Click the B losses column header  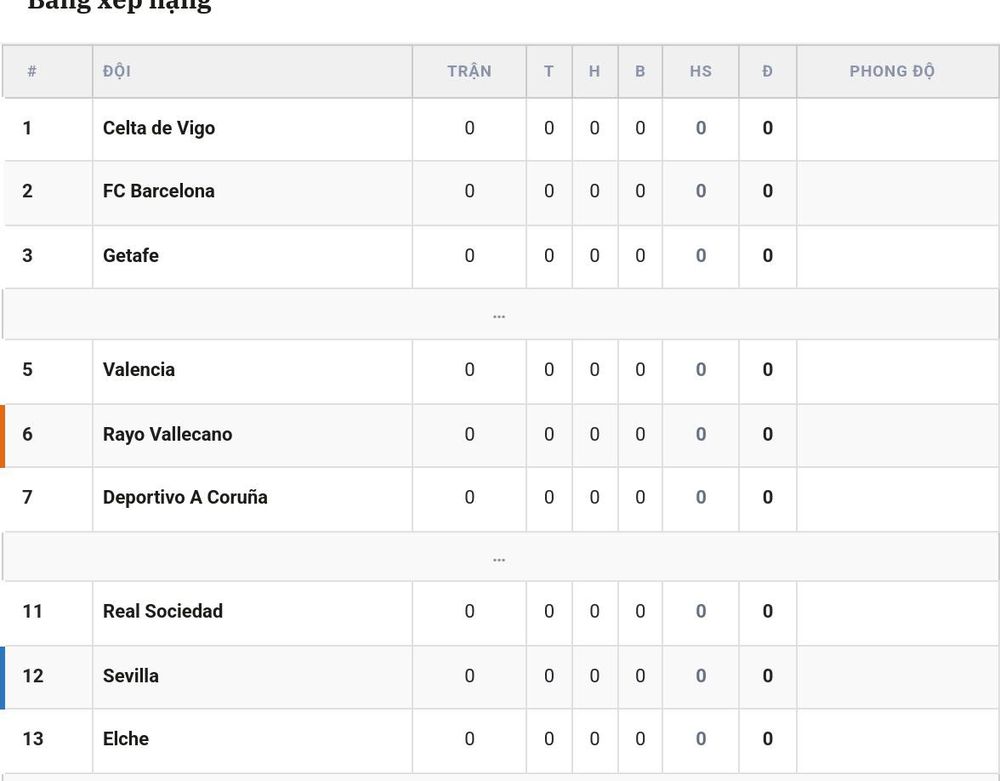(x=640, y=71)
